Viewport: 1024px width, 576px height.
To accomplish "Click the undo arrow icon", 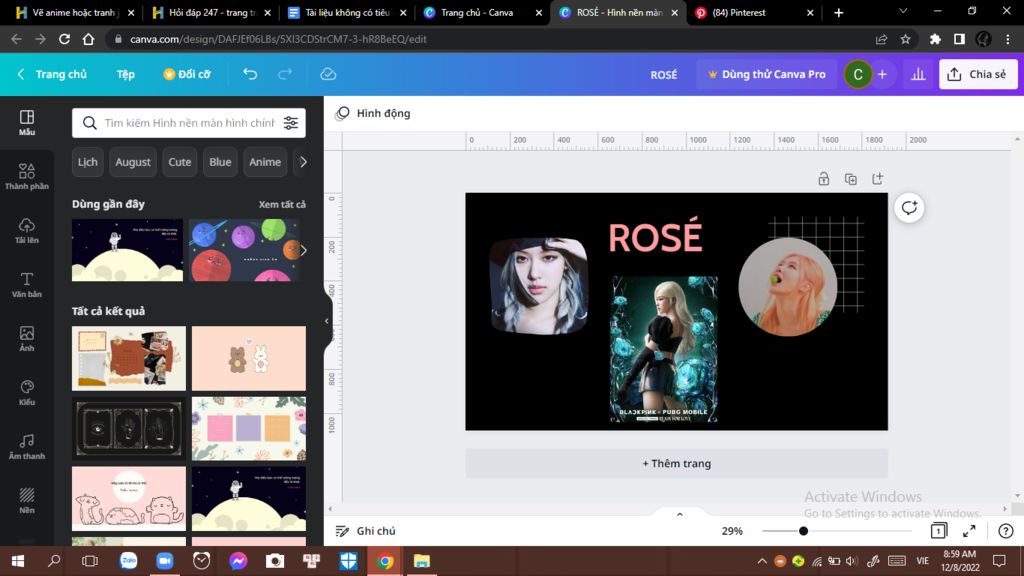I will coord(250,74).
